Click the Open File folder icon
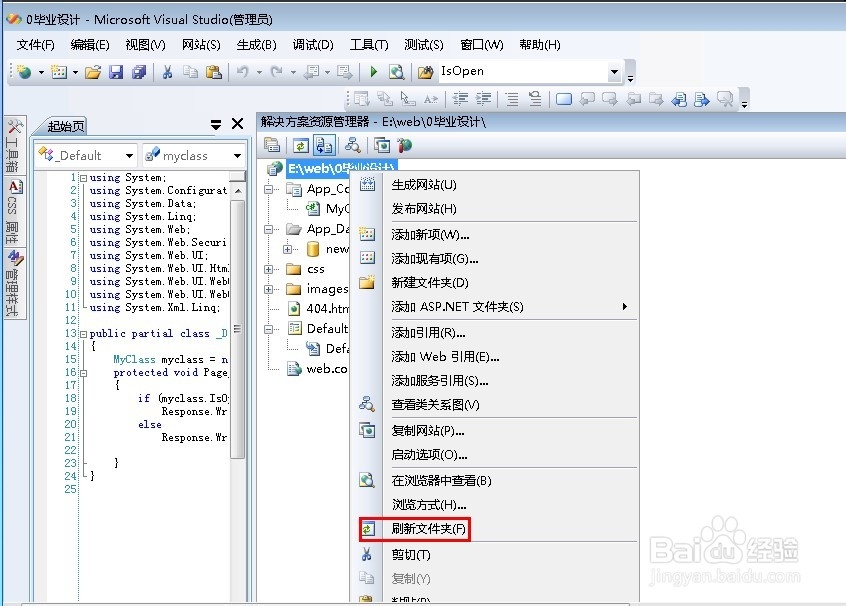The height and width of the screenshot is (606, 846). click(x=93, y=72)
